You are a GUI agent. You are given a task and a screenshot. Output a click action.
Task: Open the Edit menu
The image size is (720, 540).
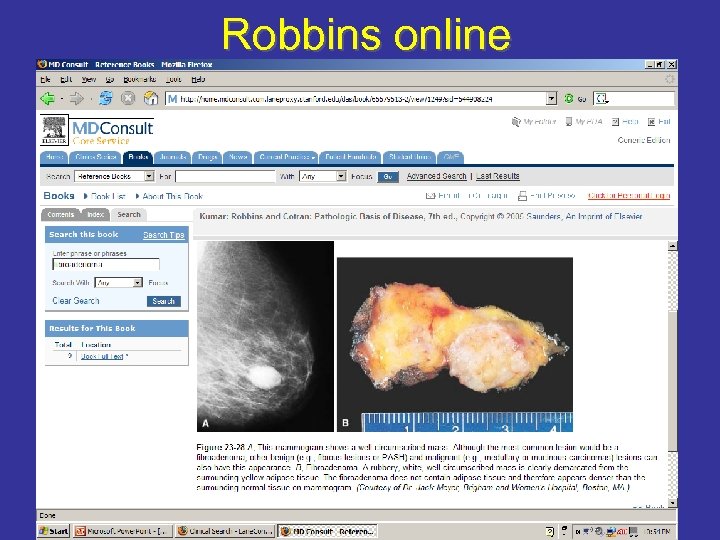point(66,79)
